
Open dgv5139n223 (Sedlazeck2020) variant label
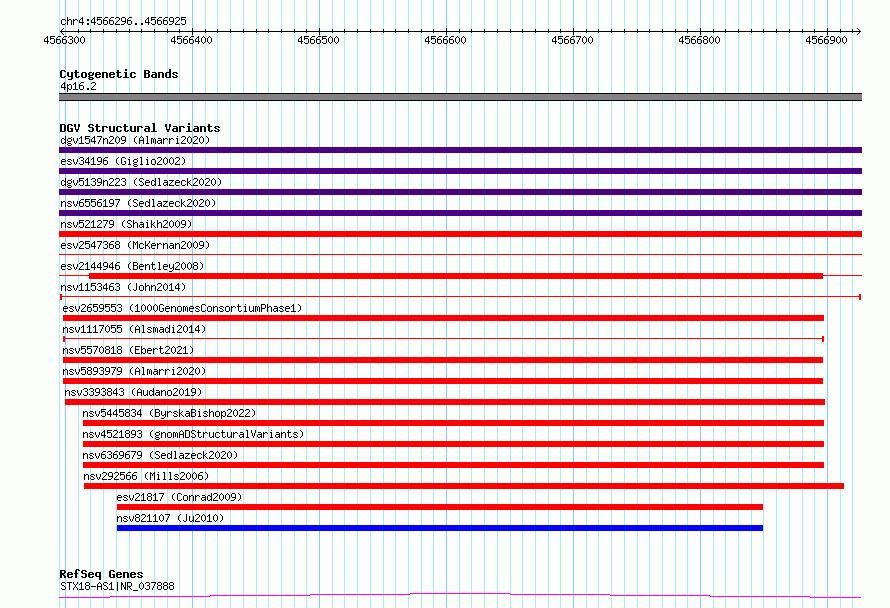point(141,182)
